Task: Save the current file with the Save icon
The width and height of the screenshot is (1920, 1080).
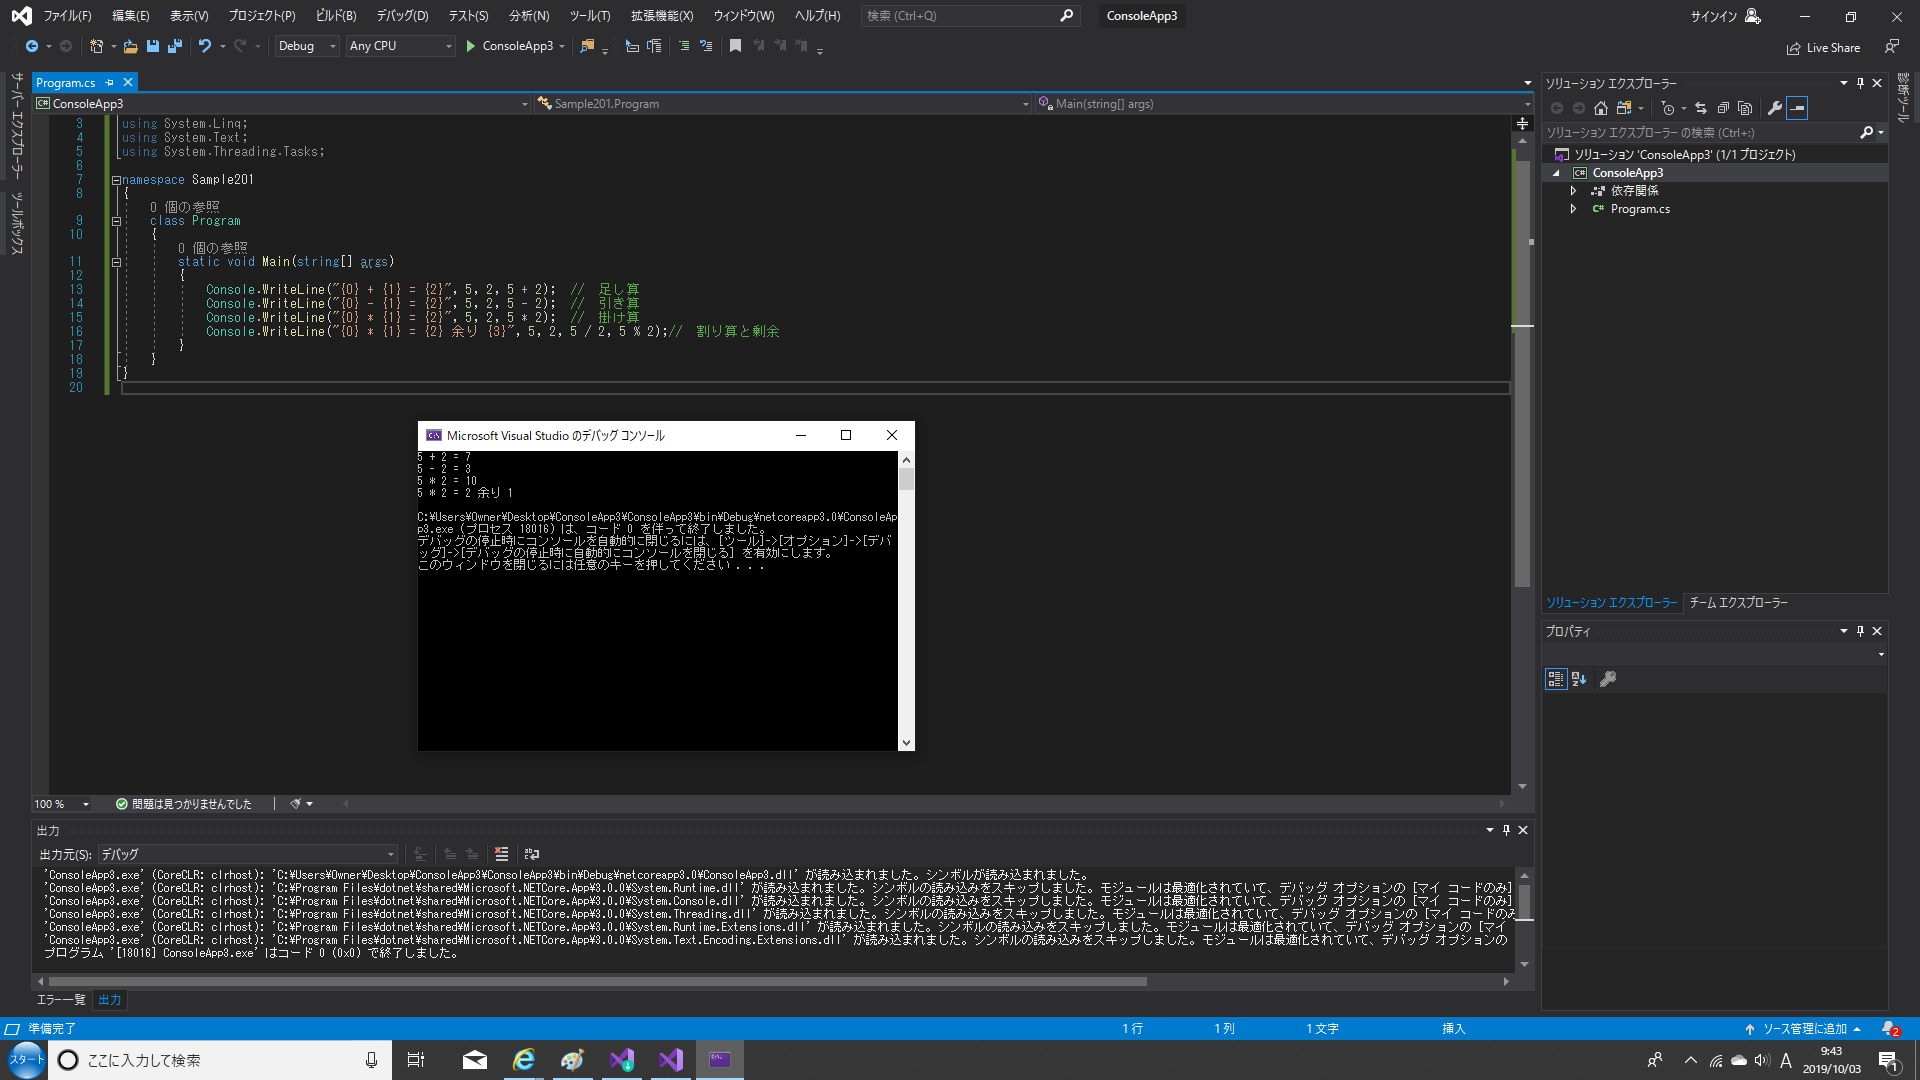Action: click(x=152, y=46)
